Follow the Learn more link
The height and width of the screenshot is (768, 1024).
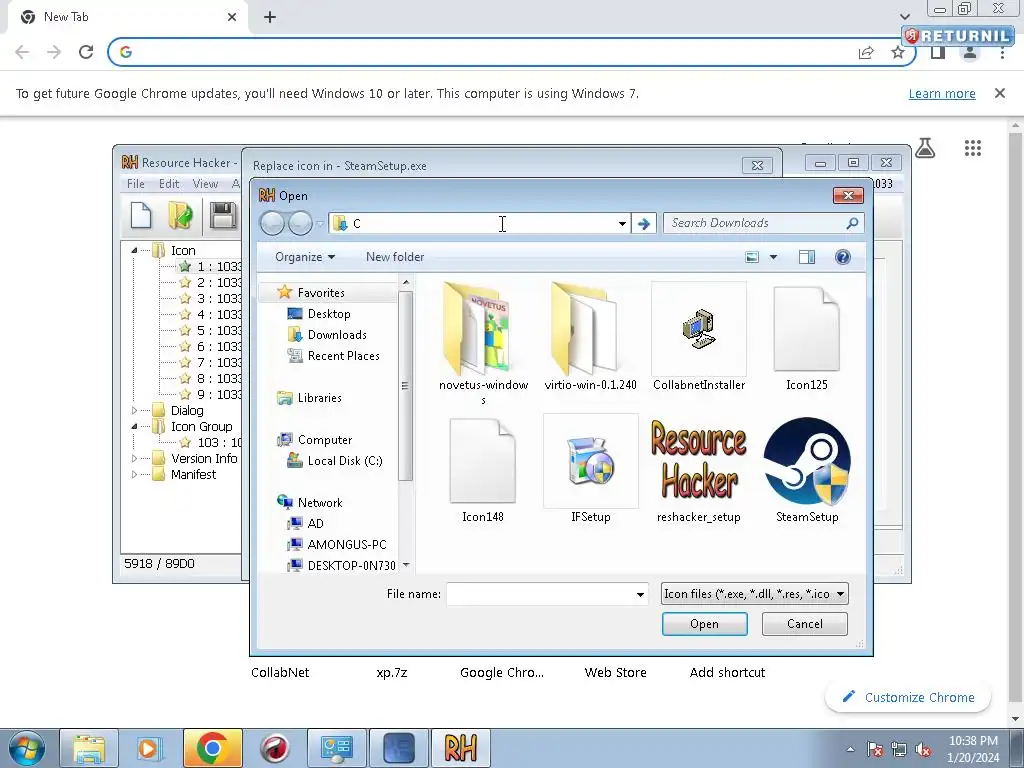point(942,94)
